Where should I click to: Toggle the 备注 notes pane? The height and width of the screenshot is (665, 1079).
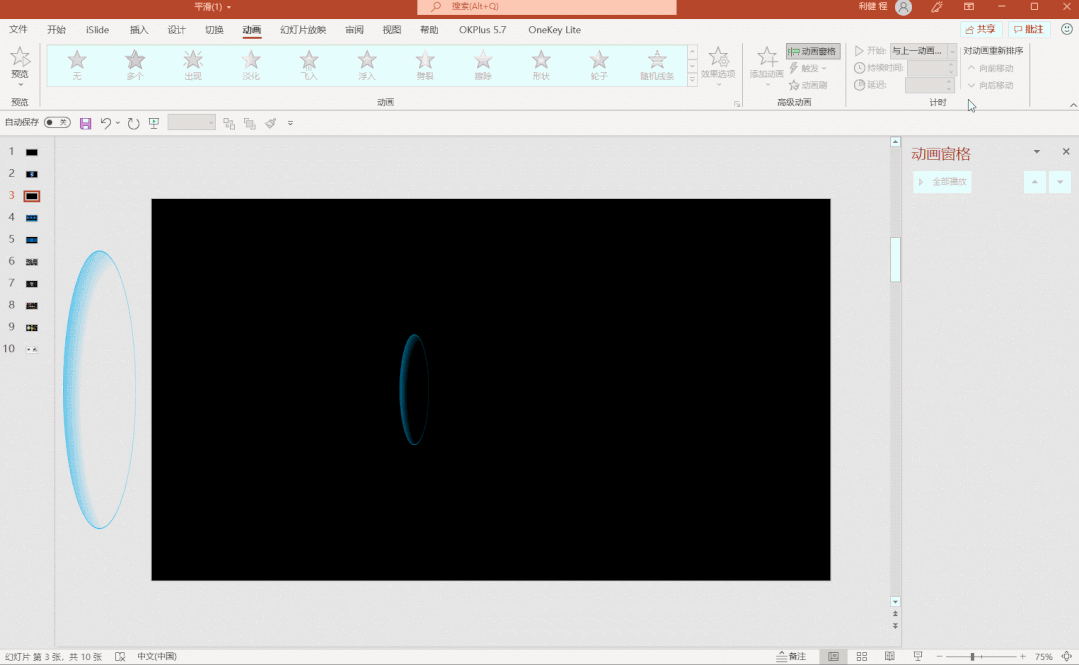[791, 657]
